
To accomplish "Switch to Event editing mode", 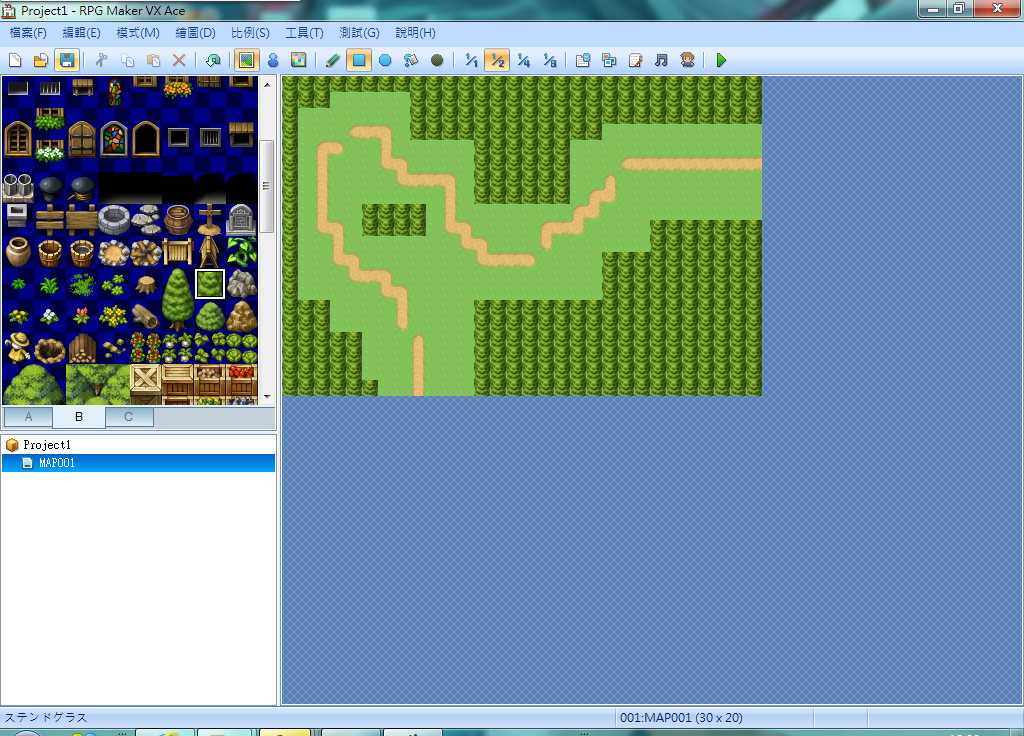I will (x=273, y=61).
